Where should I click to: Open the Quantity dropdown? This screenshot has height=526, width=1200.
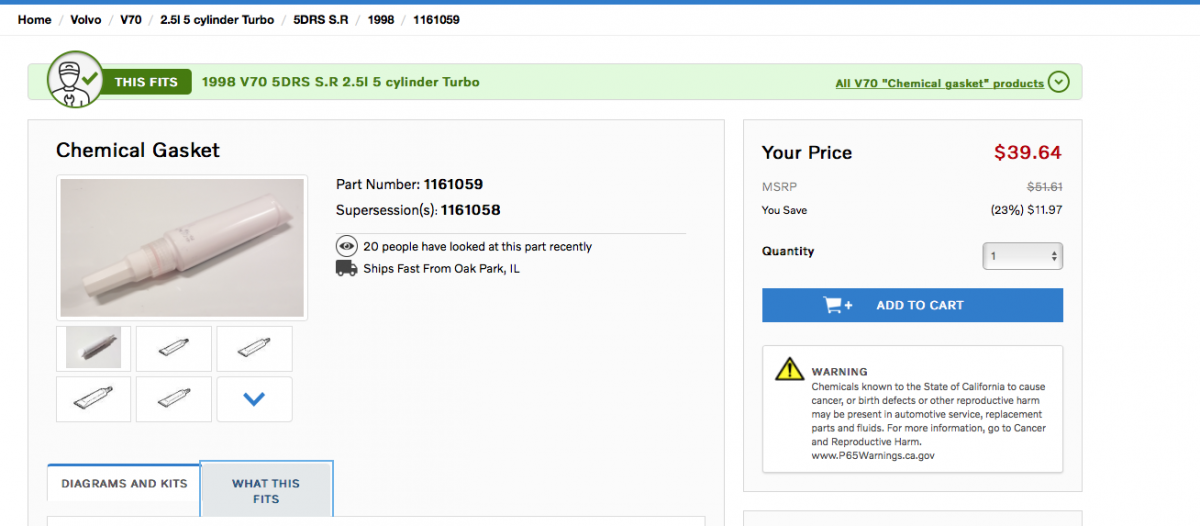(x=1022, y=256)
